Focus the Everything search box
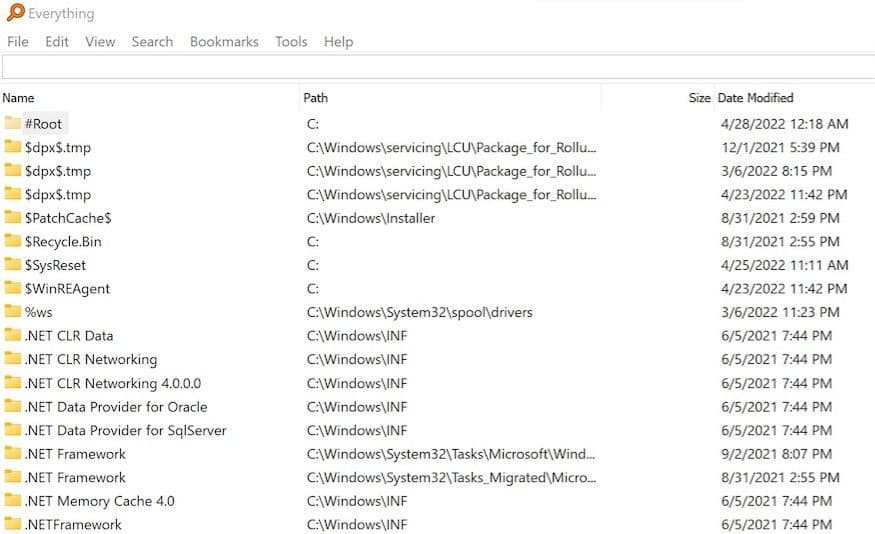This screenshot has height=534, width=875. click(439, 68)
